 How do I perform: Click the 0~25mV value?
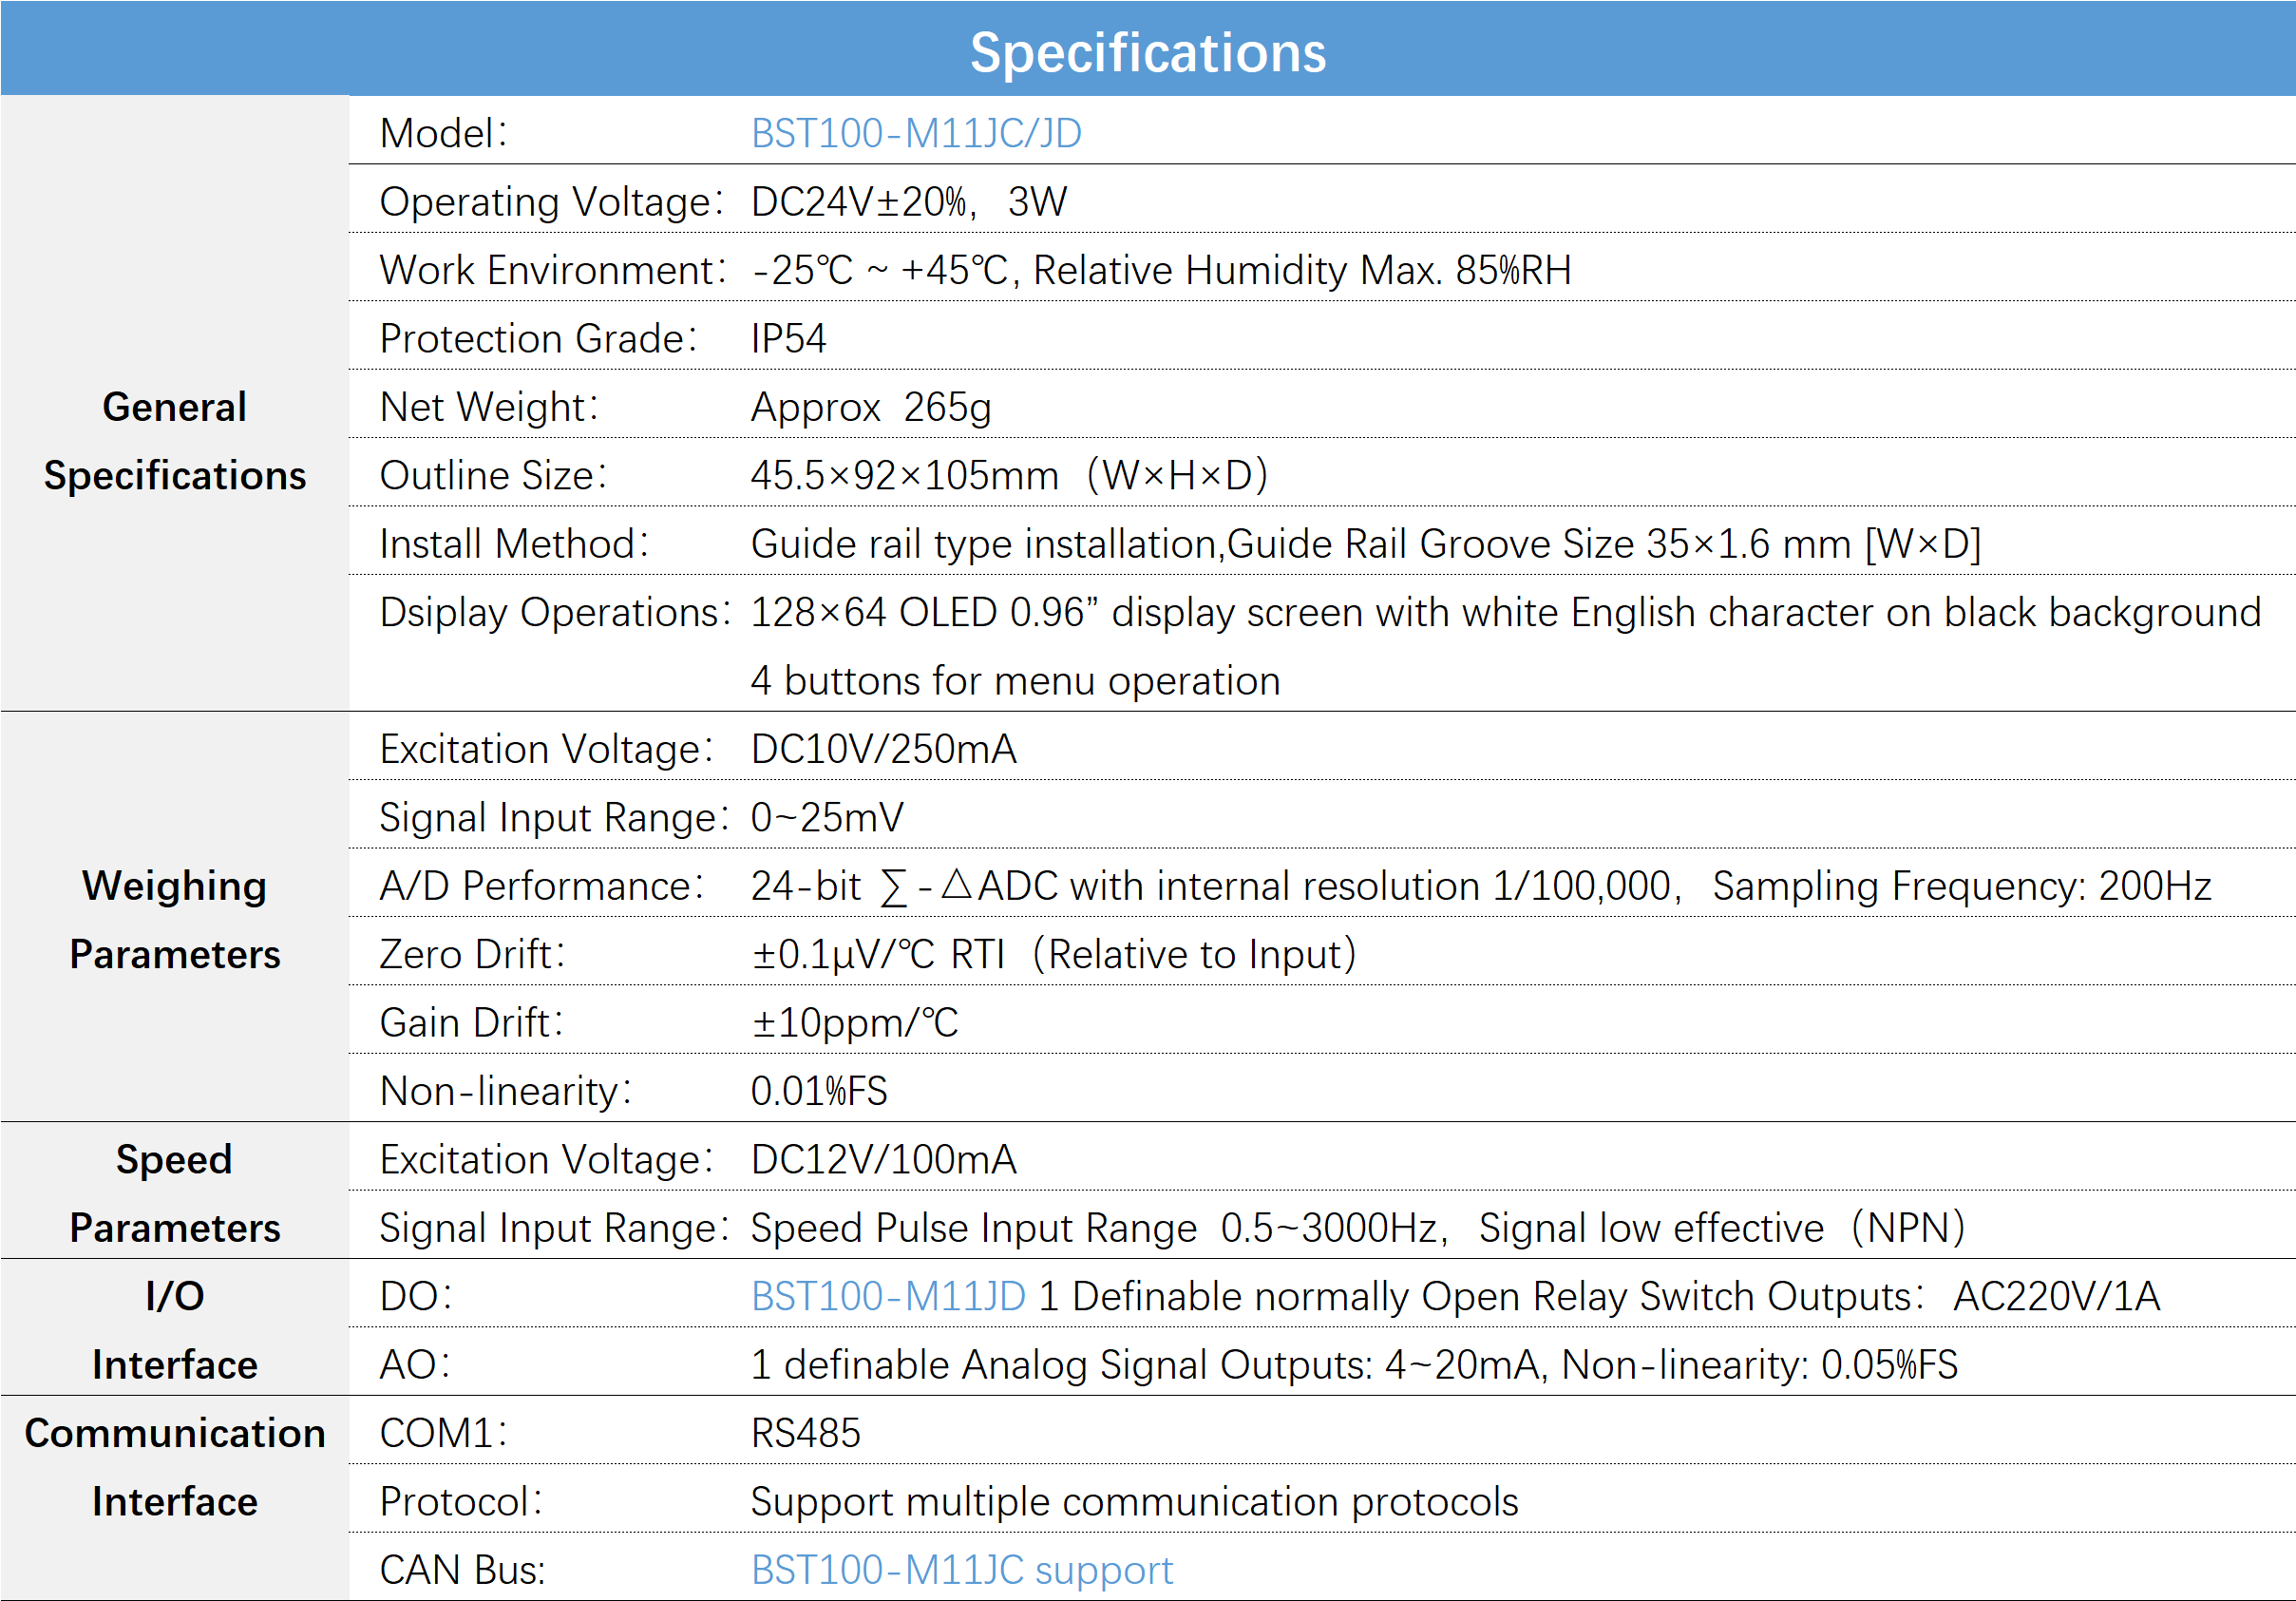click(827, 818)
